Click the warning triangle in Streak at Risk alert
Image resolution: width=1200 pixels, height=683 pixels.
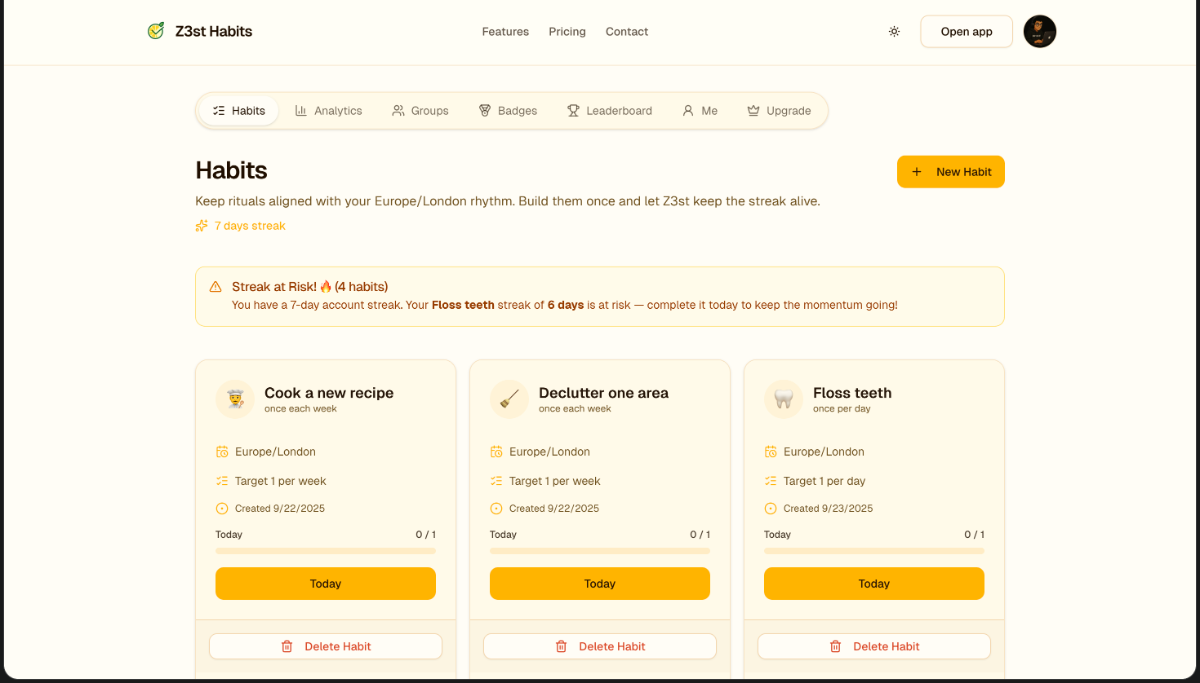[216, 287]
